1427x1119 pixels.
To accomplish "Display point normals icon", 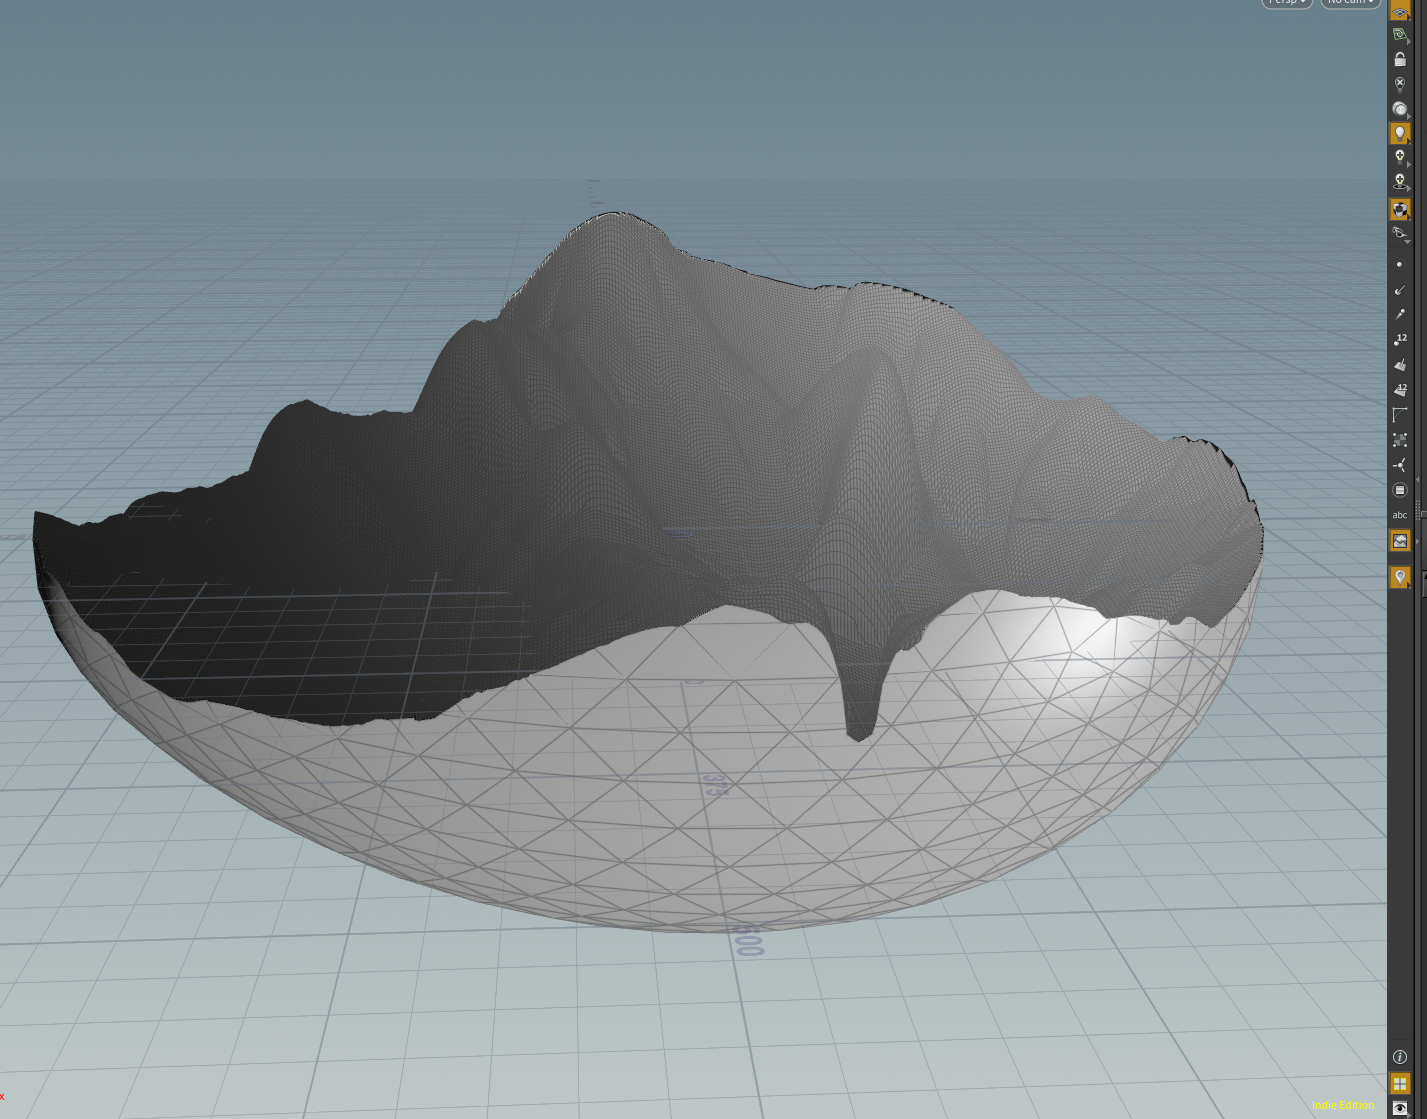I will coord(1400,290).
